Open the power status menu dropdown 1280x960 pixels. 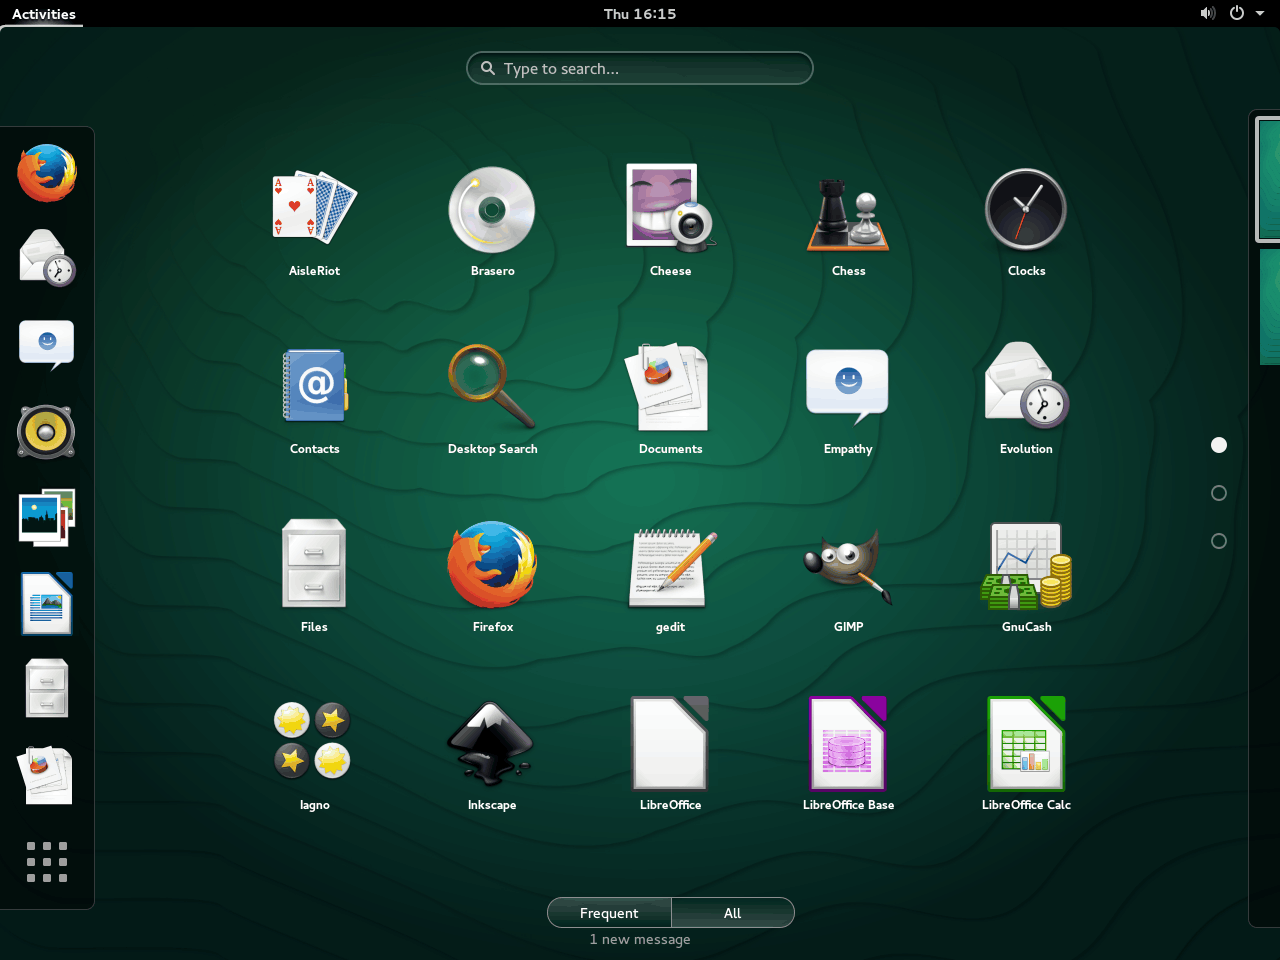[x=1238, y=14]
